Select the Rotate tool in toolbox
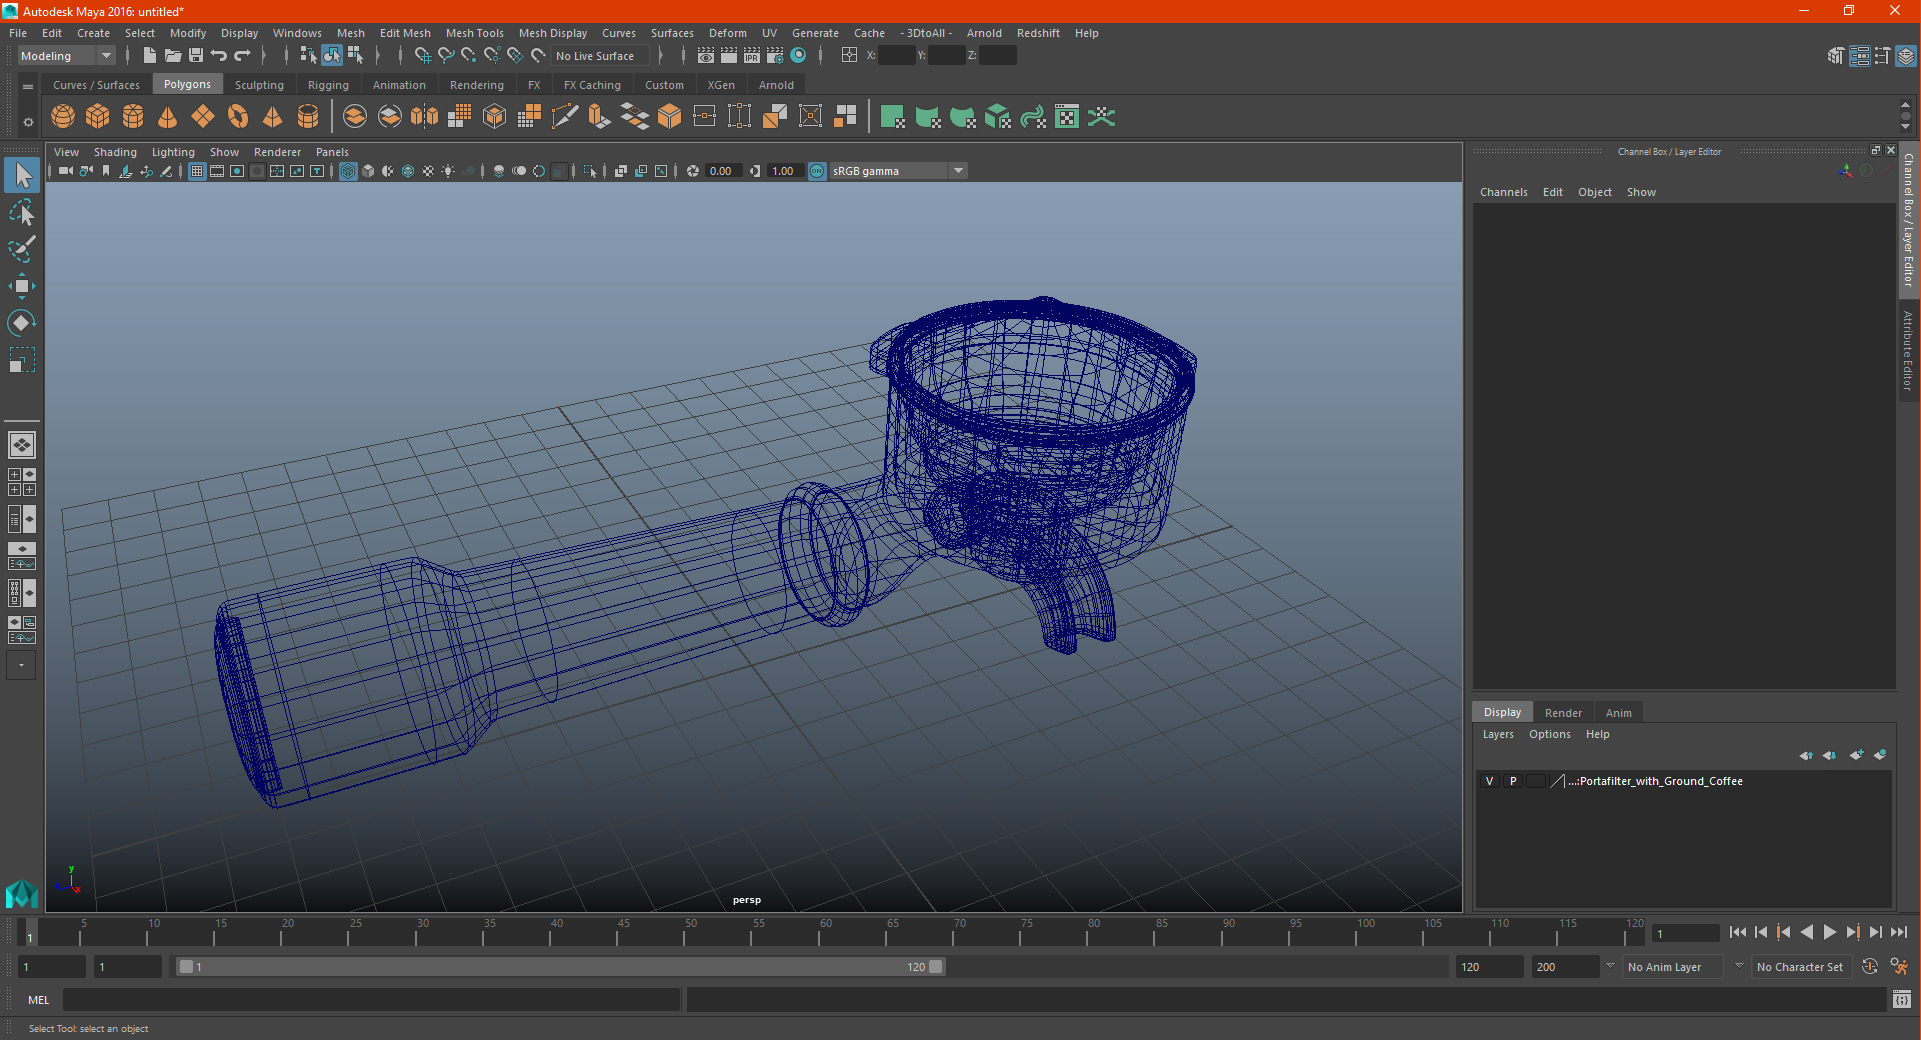Image resolution: width=1921 pixels, height=1040 pixels. (22, 323)
